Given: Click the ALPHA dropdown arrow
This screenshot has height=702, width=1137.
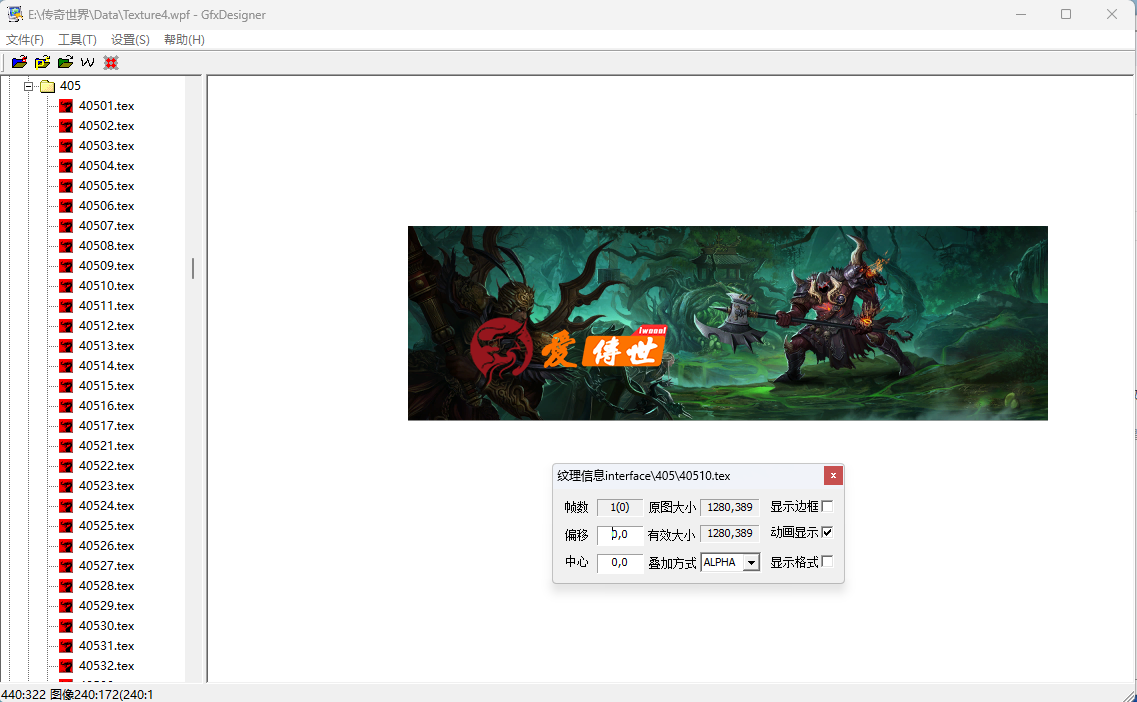Looking at the screenshot, I should [x=753, y=562].
